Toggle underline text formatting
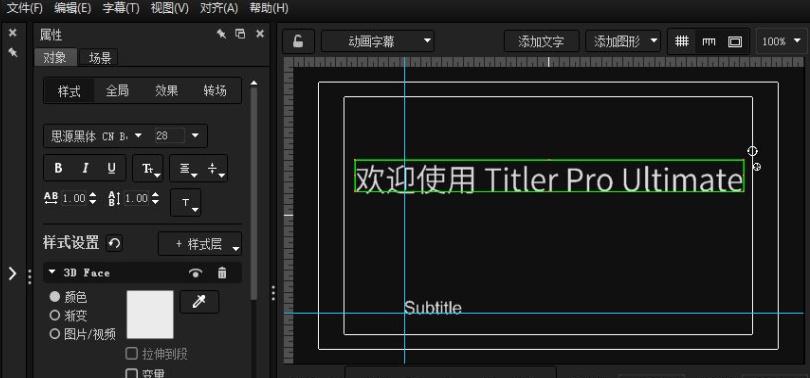 click(111, 168)
